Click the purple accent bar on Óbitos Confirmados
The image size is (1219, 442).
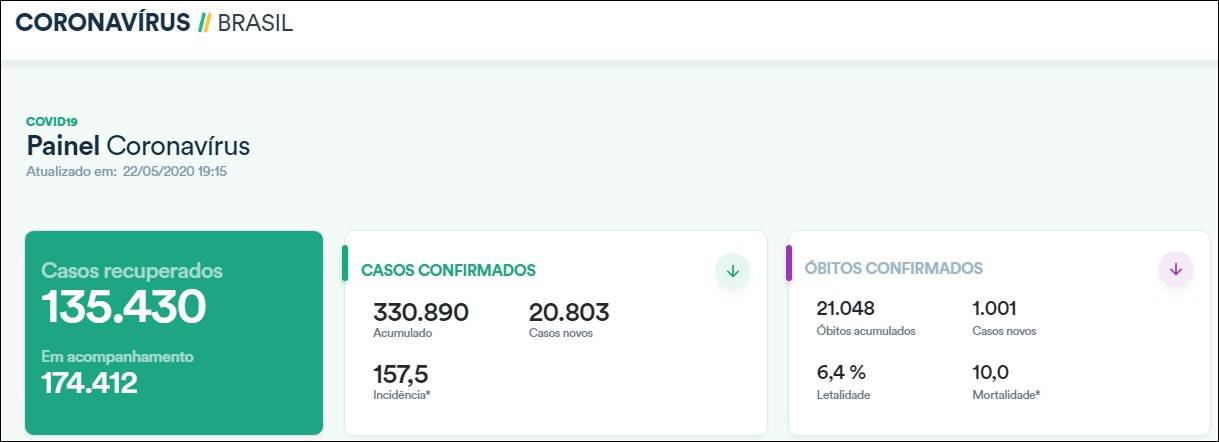pyautogui.click(x=789, y=262)
